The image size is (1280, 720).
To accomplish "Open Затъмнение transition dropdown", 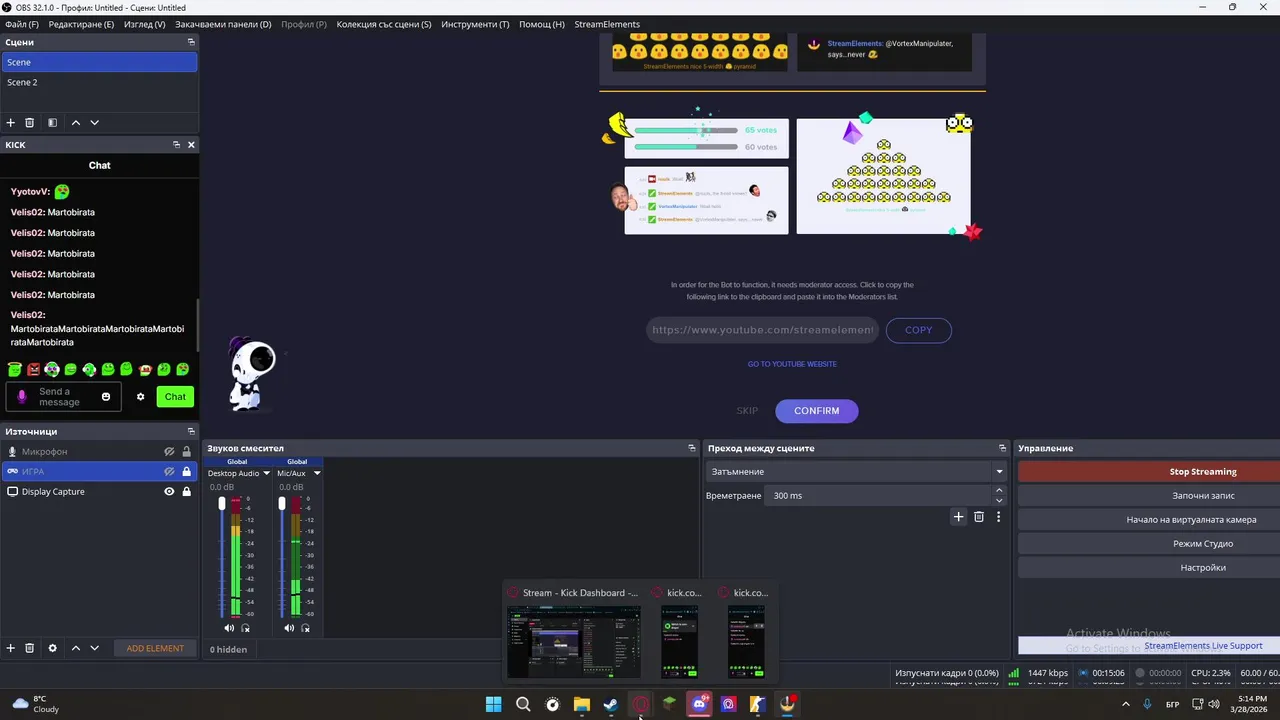I will (x=856, y=472).
